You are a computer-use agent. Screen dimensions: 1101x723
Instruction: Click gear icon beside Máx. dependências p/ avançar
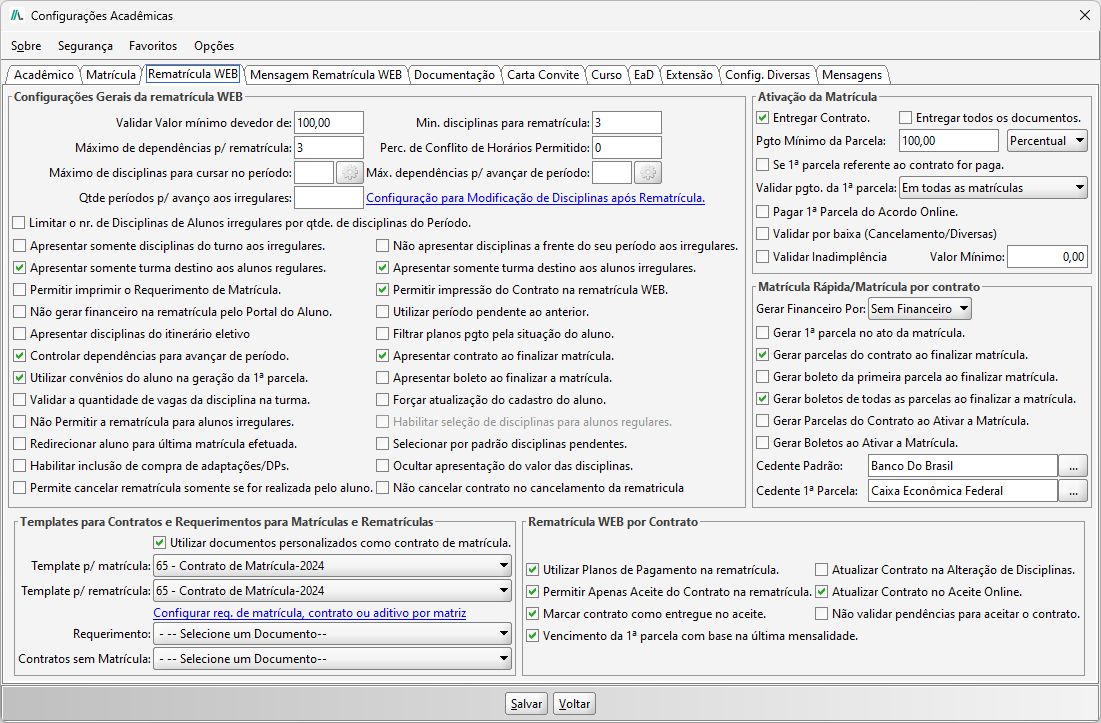648,173
